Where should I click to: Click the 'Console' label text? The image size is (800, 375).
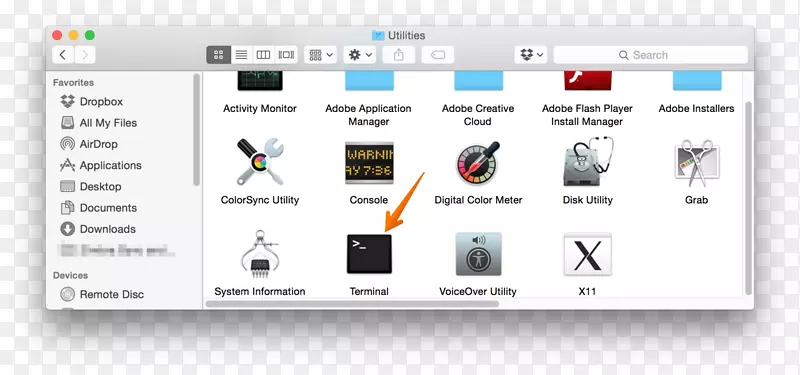pos(369,200)
